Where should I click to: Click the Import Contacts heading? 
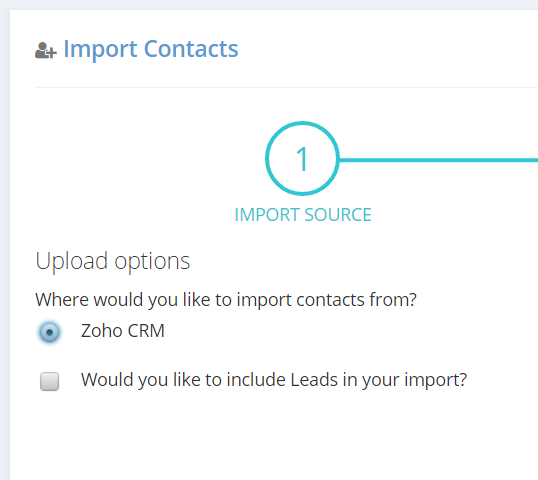[151, 49]
